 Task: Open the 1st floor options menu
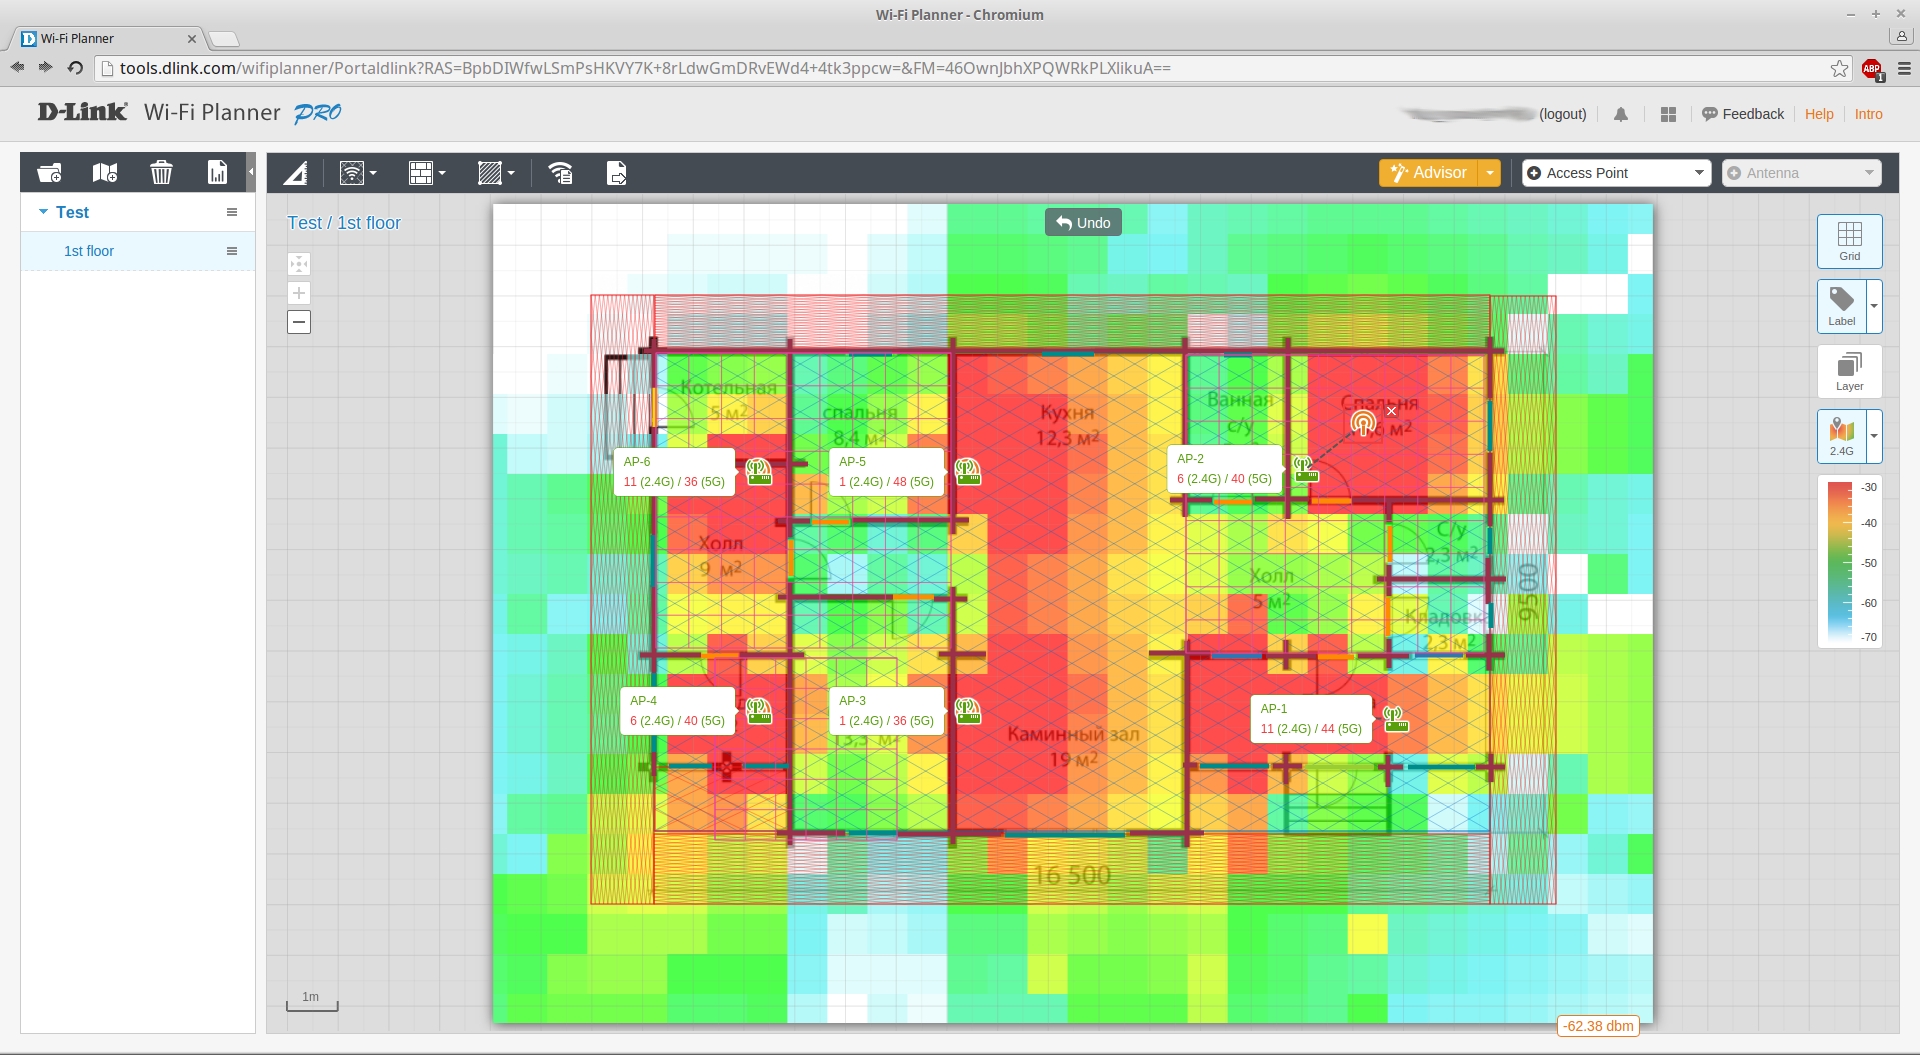click(x=232, y=251)
